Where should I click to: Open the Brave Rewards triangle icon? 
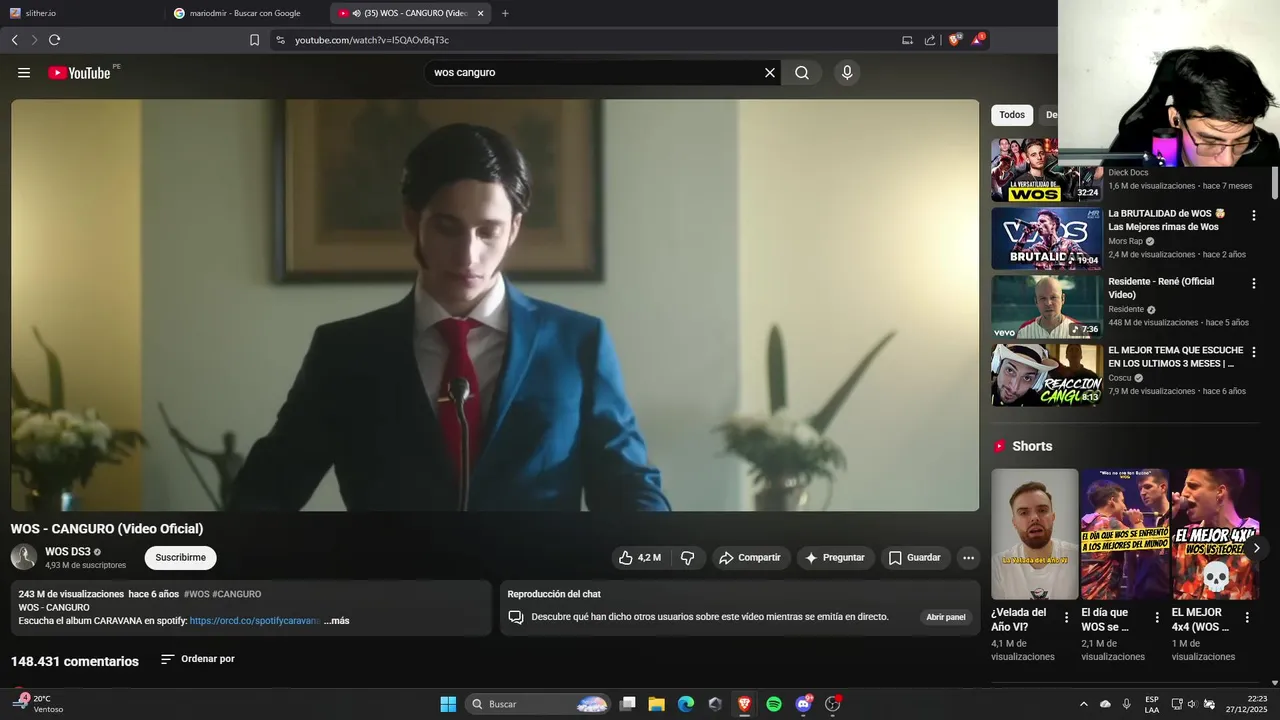[978, 40]
